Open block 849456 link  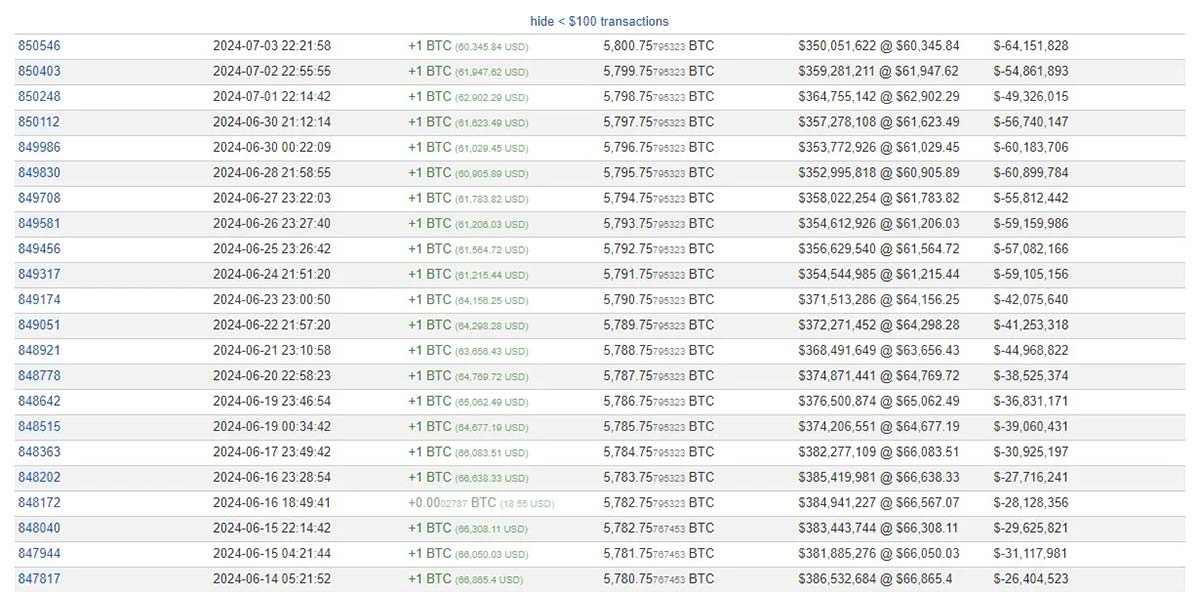point(39,249)
